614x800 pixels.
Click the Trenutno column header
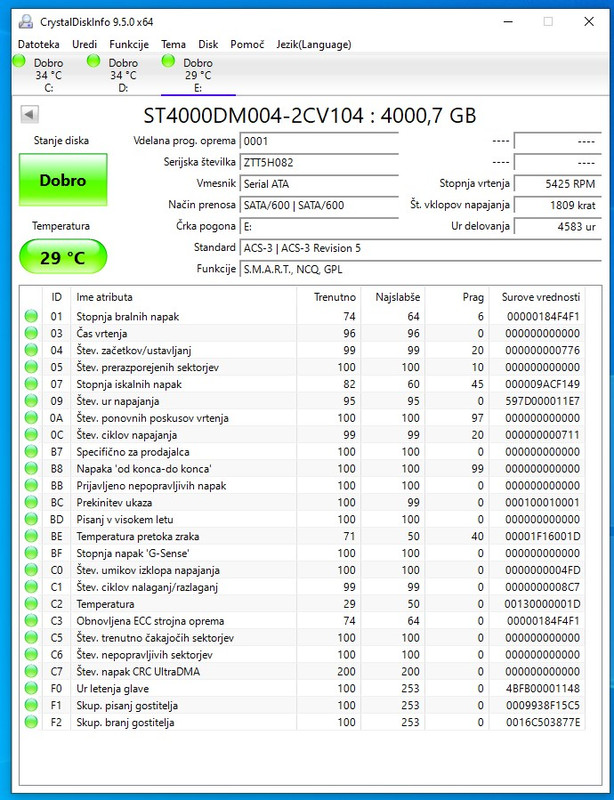point(329,297)
